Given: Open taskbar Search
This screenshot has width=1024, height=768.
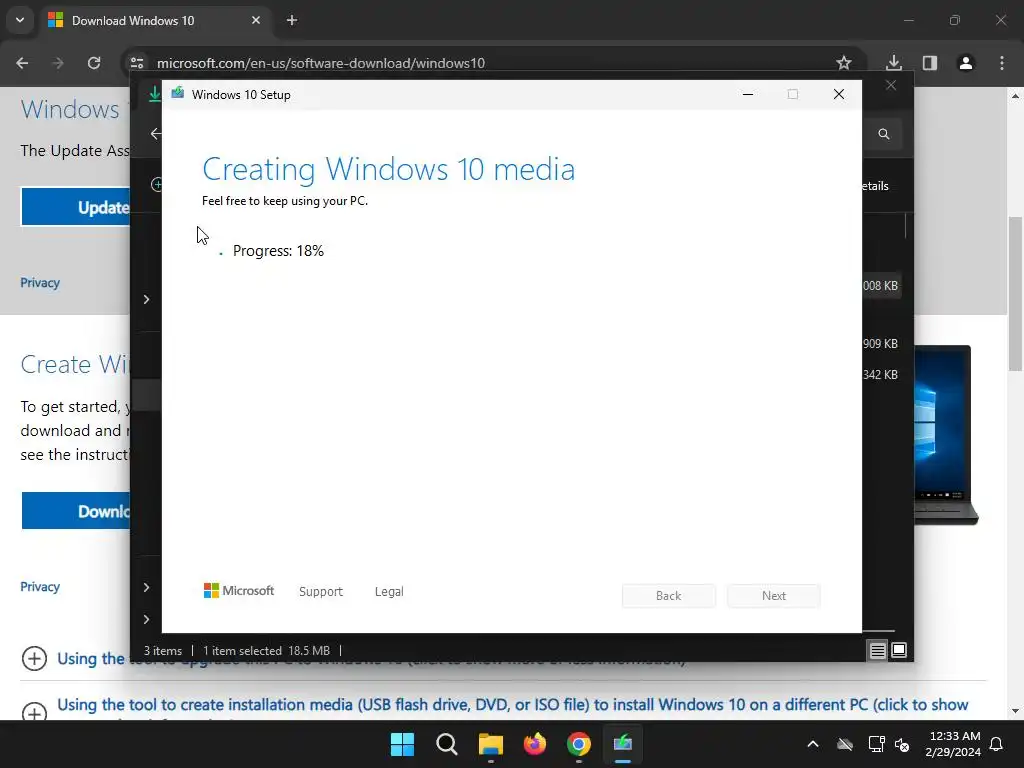Looking at the screenshot, I should tap(447, 744).
